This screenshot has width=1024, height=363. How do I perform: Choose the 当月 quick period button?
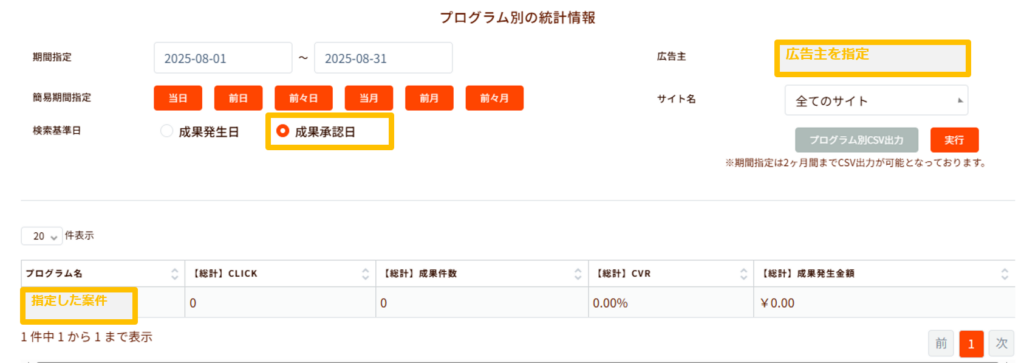pyautogui.click(x=369, y=98)
